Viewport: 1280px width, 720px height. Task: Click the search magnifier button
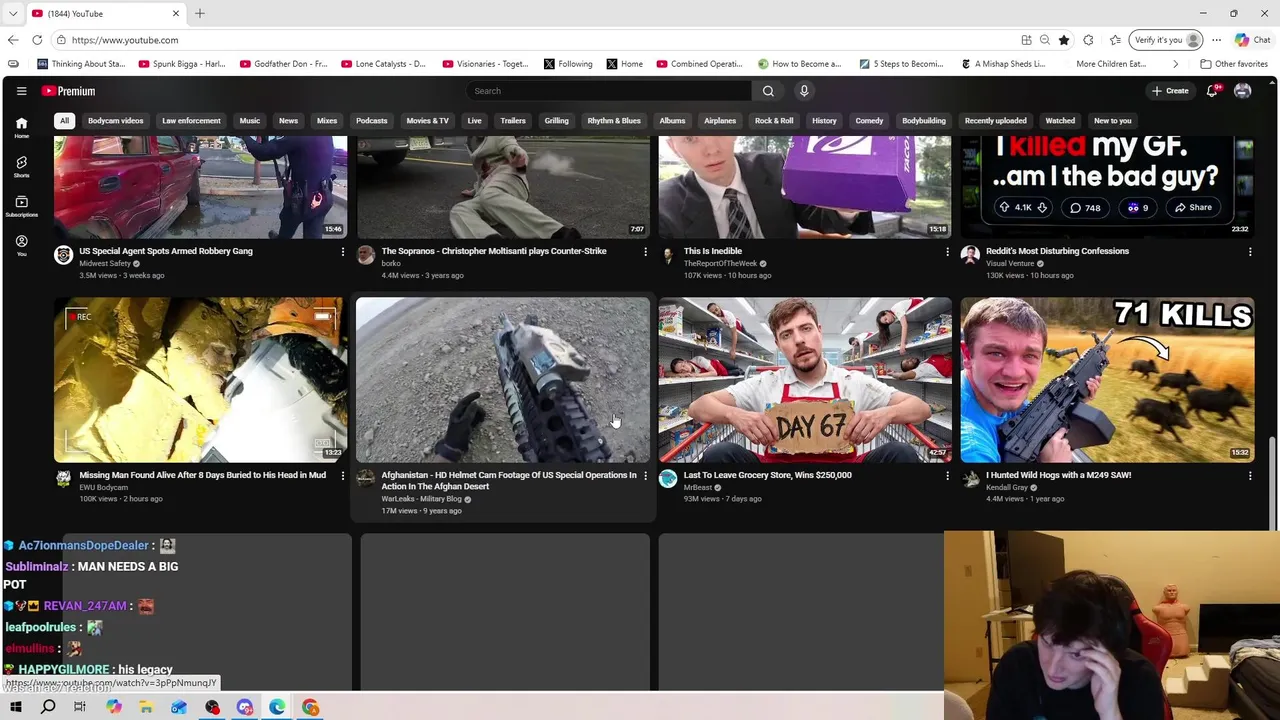coord(768,91)
